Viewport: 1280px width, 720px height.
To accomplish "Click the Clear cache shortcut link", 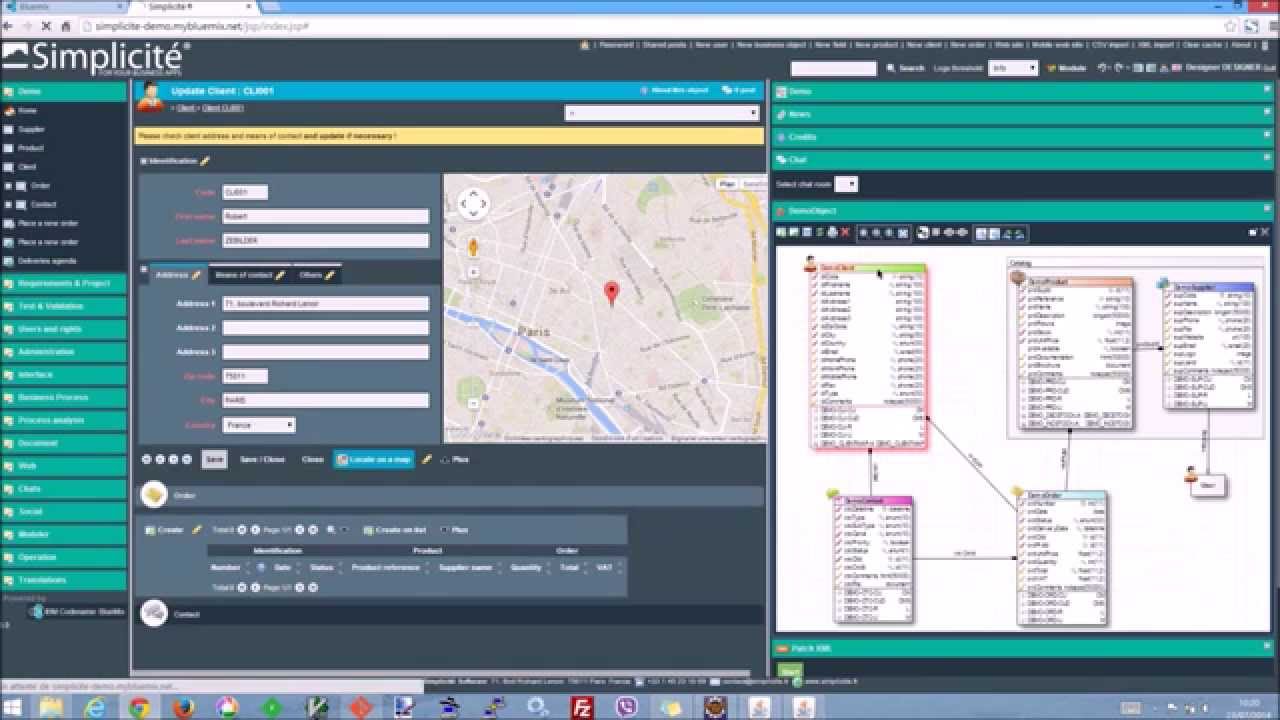I will 1202,45.
